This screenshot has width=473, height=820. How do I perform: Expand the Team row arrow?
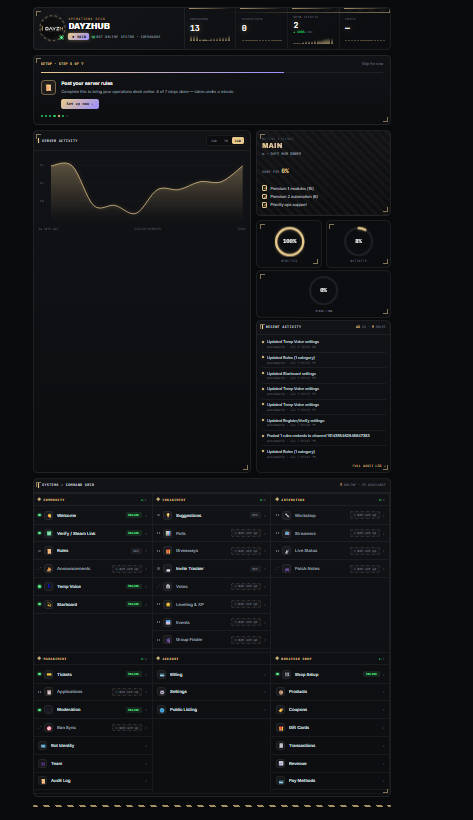click(146, 764)
